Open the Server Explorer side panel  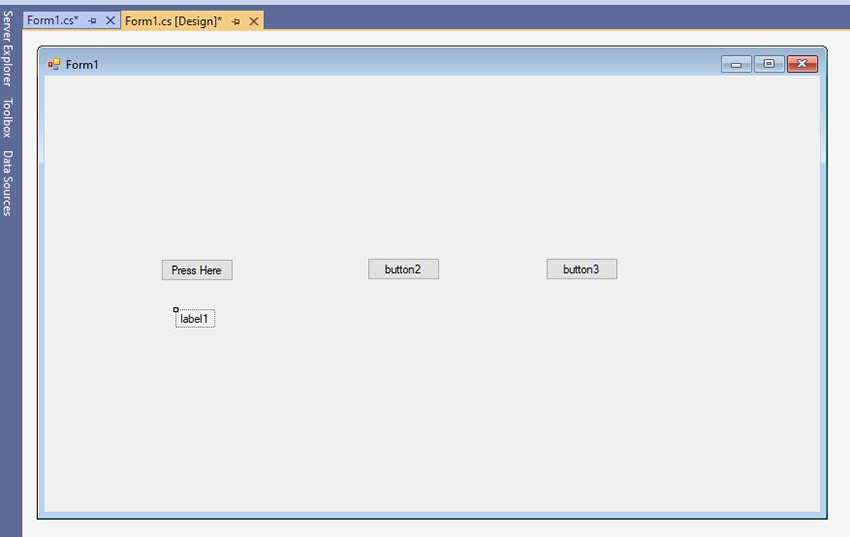pos(7,48)
